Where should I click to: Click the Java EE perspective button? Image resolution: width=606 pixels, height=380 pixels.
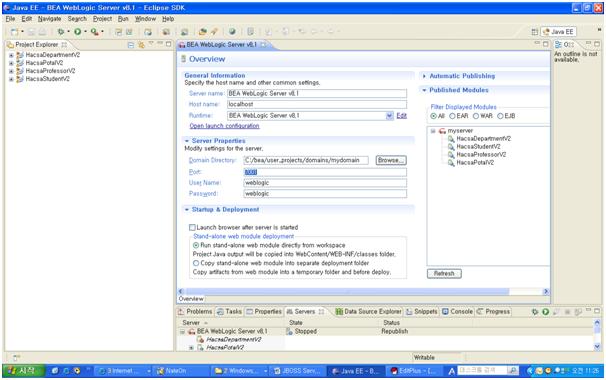click(558, 32)
